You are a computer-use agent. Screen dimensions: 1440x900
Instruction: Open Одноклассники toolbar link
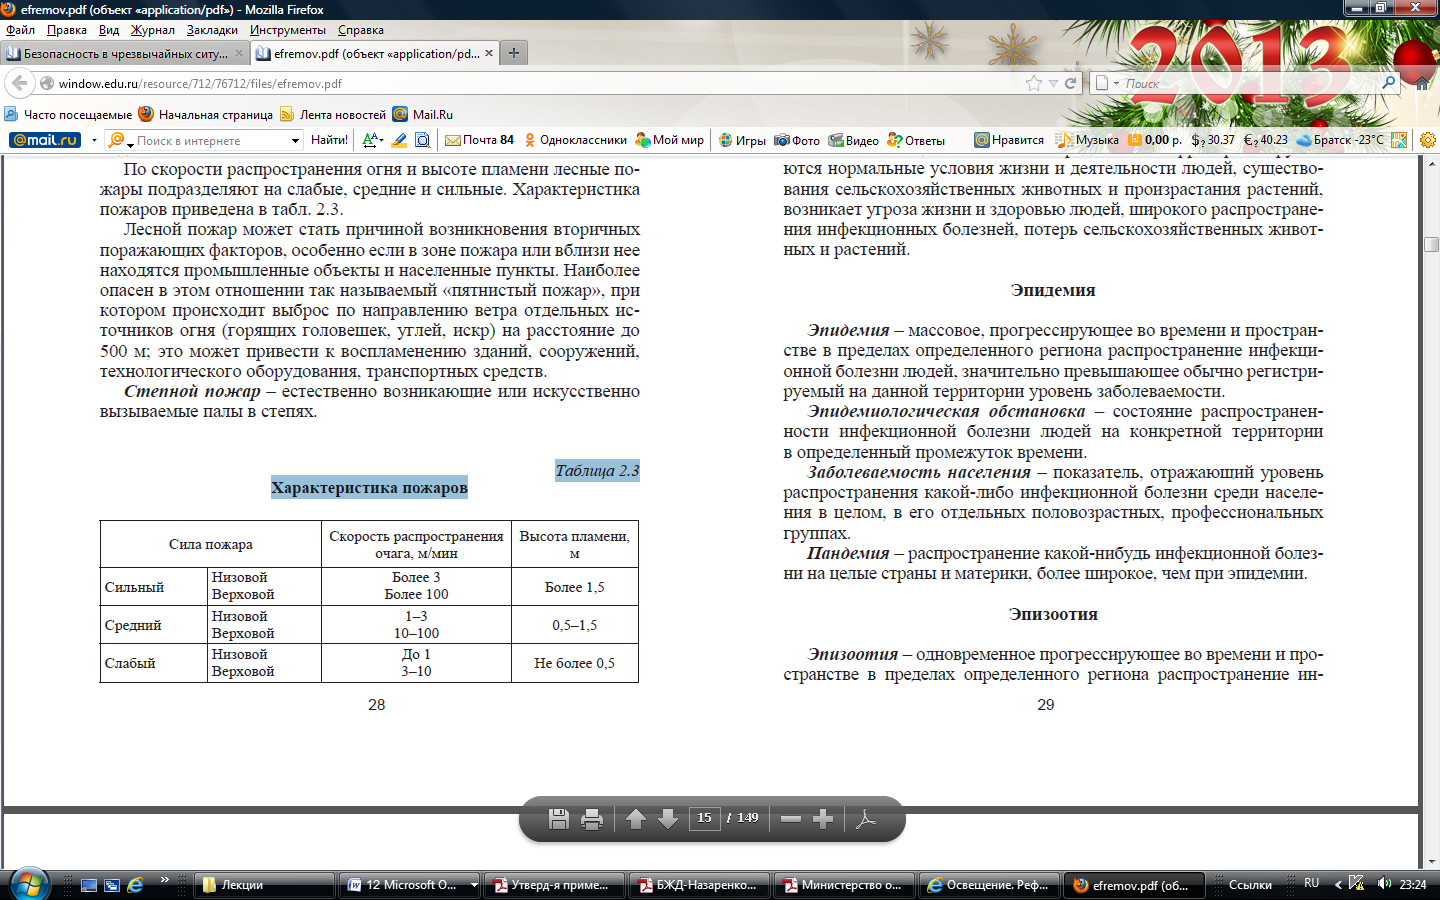tap(575, 140)
